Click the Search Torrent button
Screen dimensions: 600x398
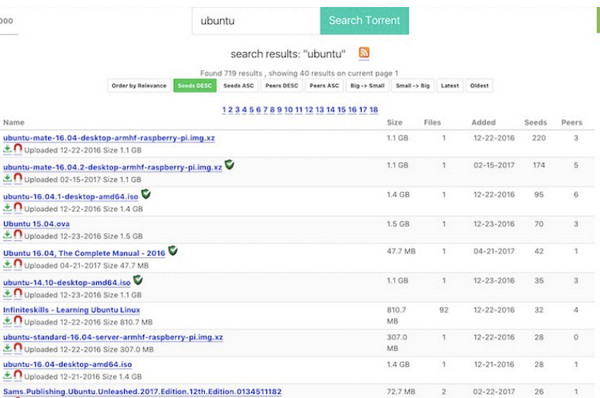click(x=364, y=21)
